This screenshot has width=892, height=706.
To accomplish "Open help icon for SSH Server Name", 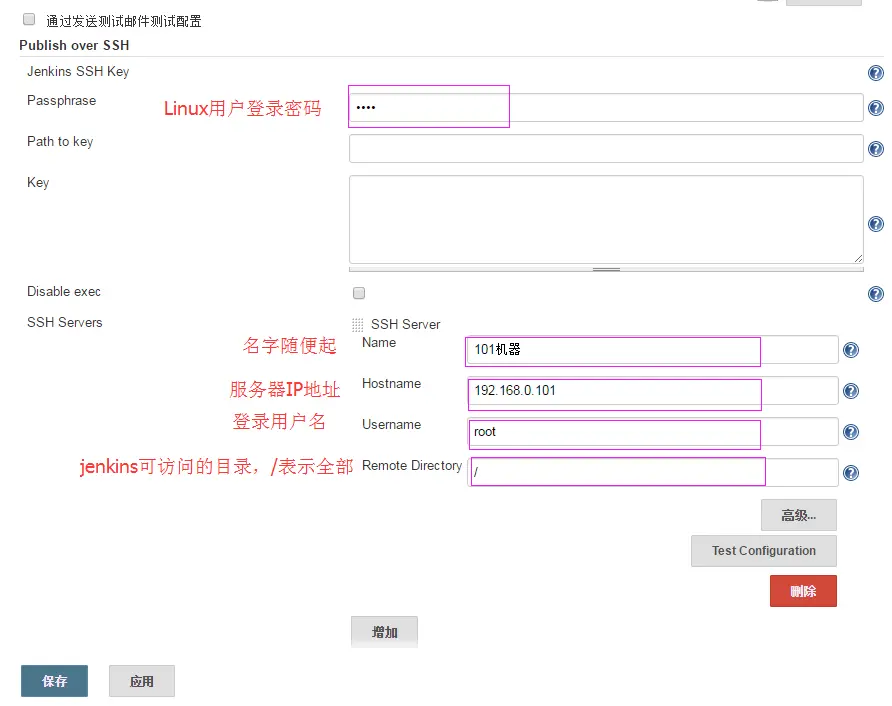I will pos(850,350).
